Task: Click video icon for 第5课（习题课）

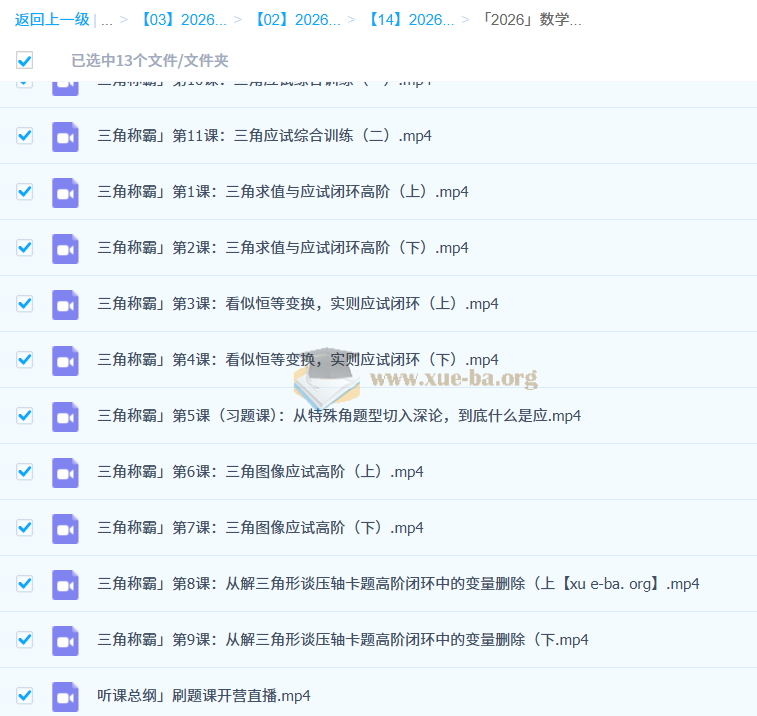Action: pos(65,416)
